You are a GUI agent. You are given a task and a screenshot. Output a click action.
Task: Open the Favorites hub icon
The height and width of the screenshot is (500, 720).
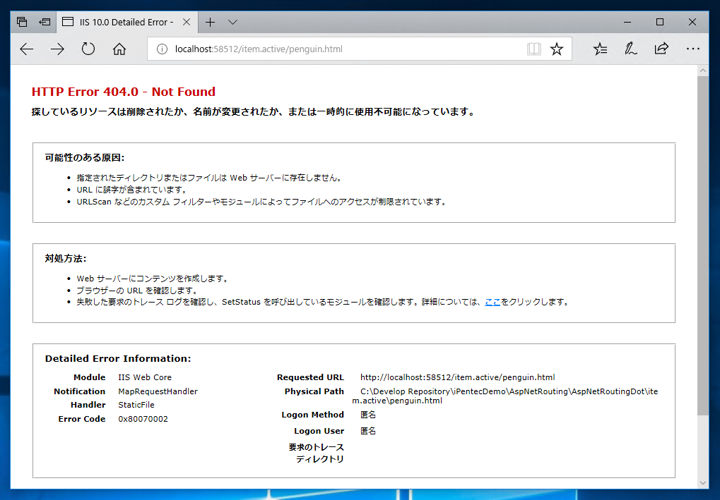point(600,49)
